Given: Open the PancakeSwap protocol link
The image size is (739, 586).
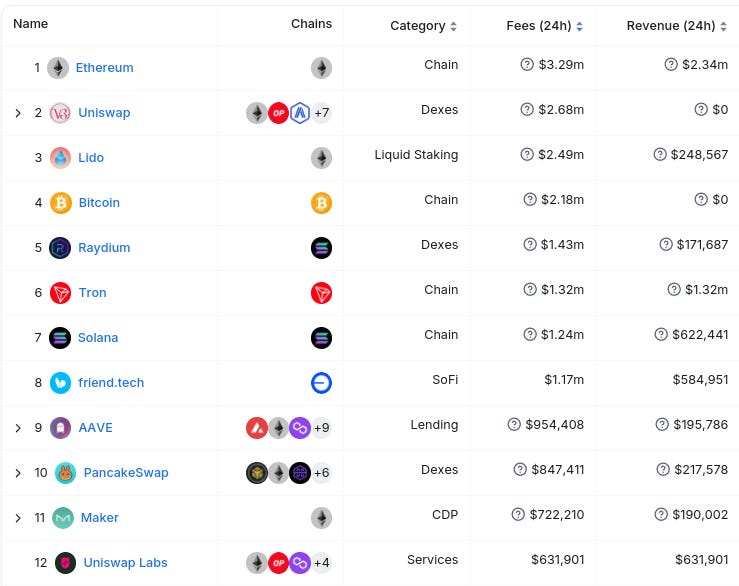Looking at the screenshot, I should pos(126,473).
